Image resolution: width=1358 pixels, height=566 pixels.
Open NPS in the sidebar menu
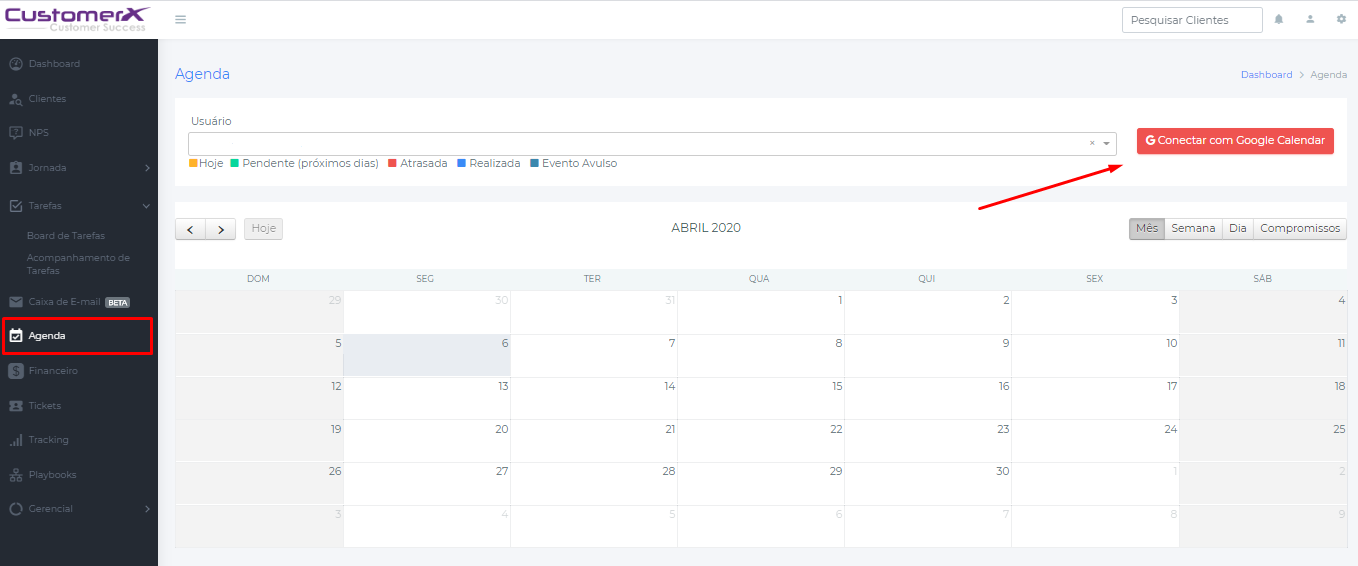(x=38, y=133)
